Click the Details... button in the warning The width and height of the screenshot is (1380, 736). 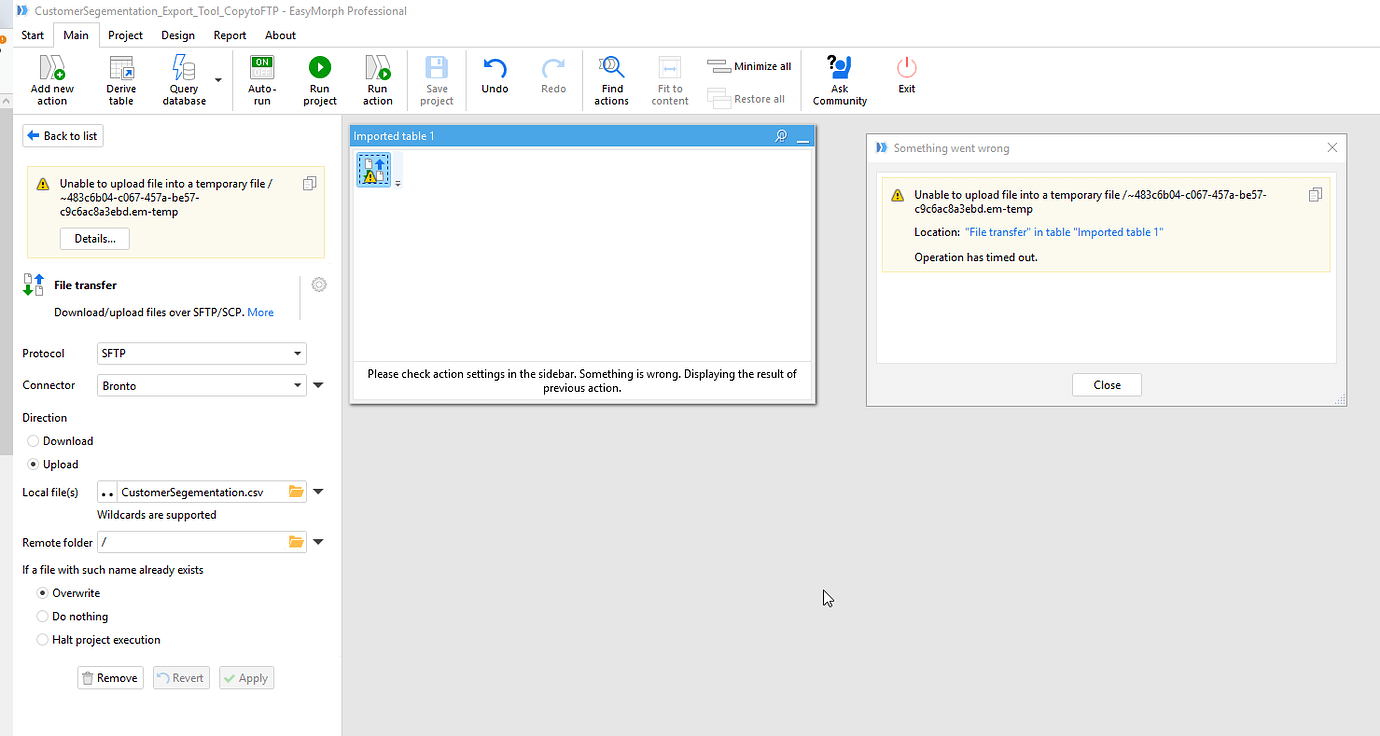pos(95,239)
